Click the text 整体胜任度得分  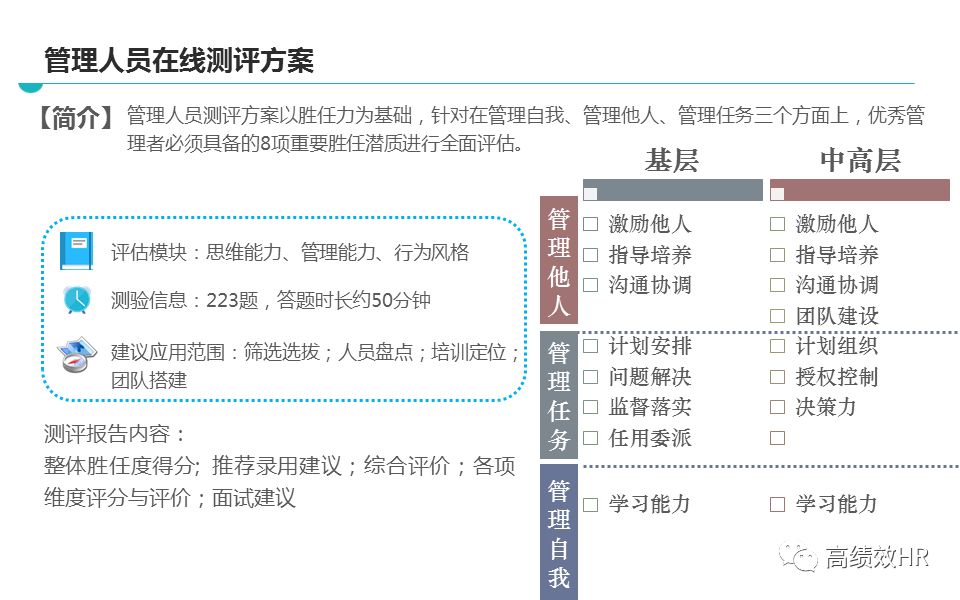point(121,466)
